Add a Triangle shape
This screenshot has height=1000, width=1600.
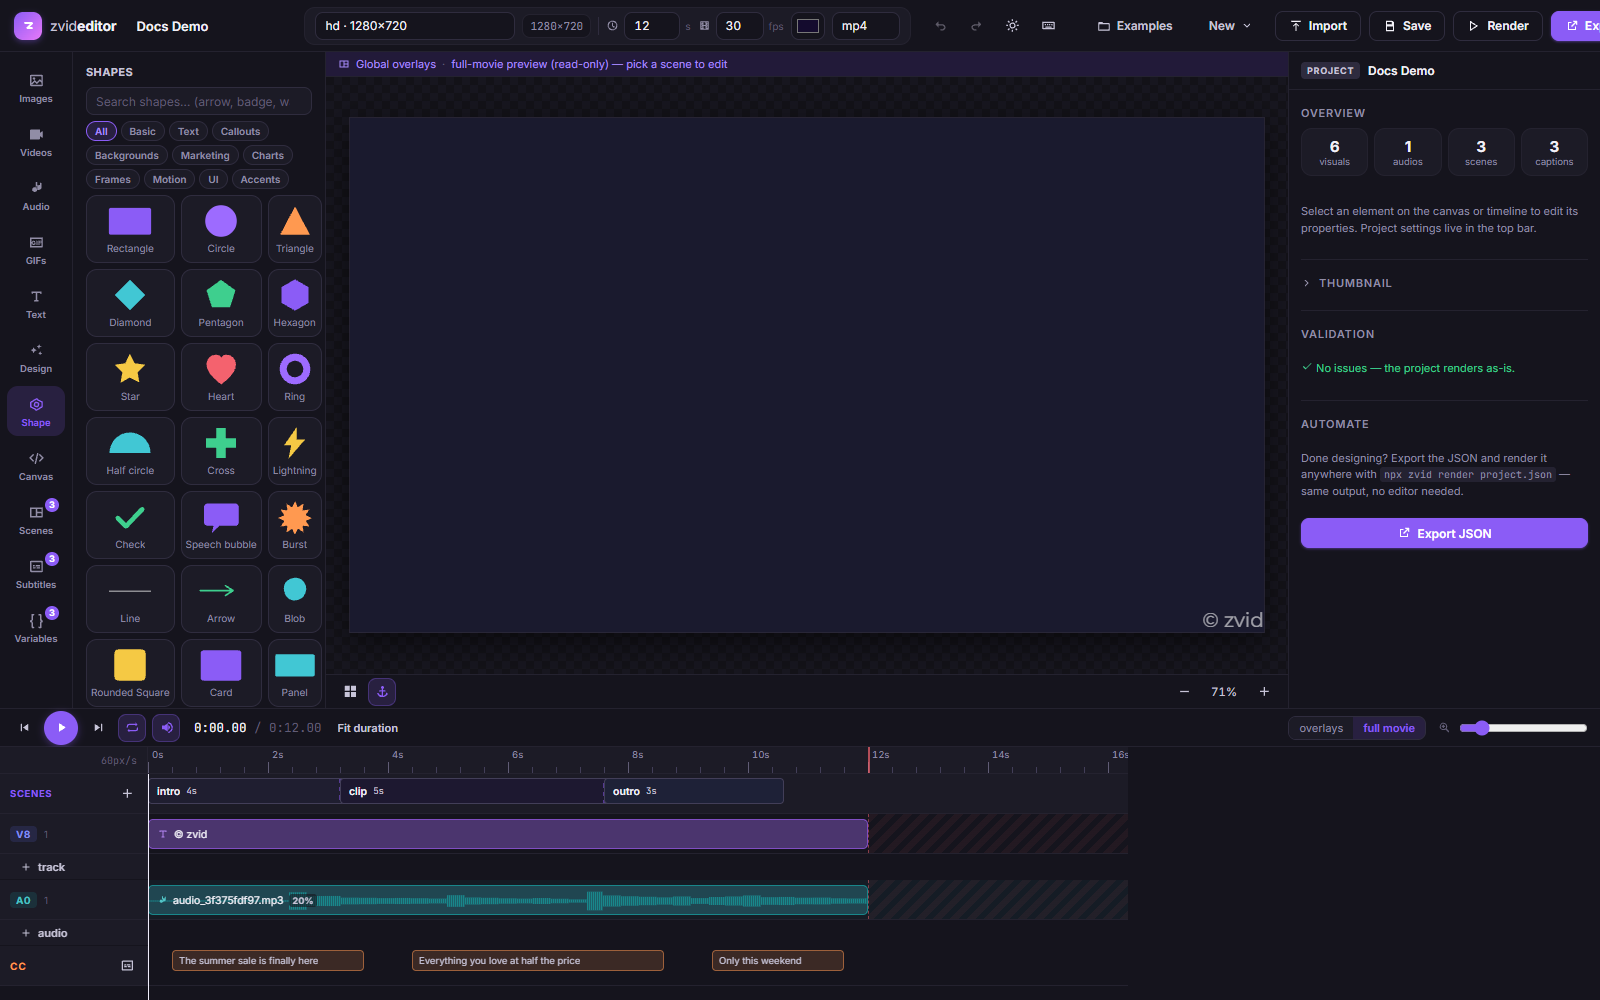click(x=295, y=229)
